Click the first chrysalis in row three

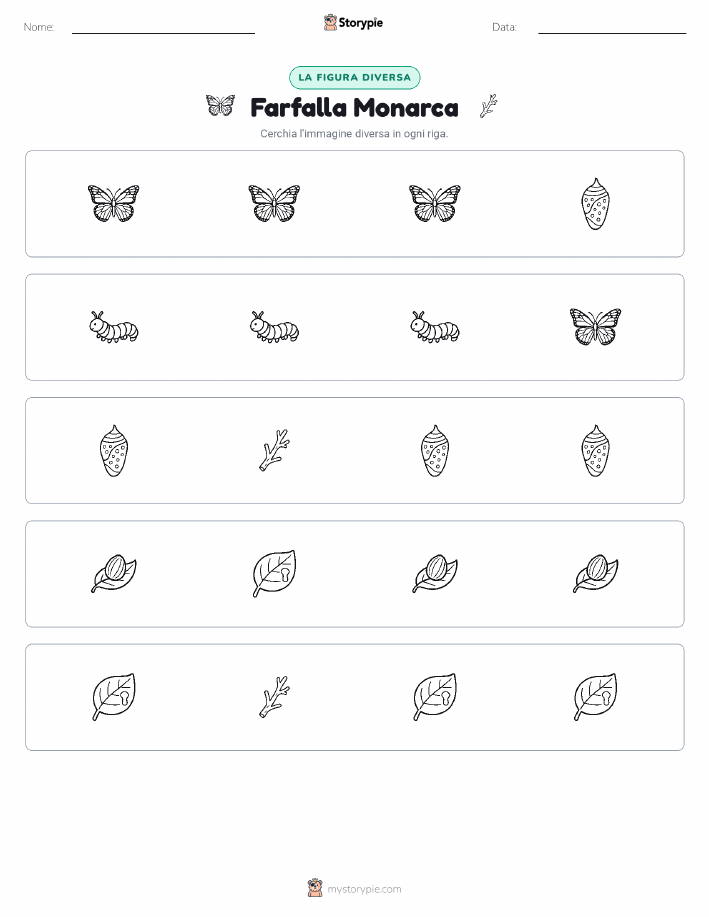pos(113,451)
